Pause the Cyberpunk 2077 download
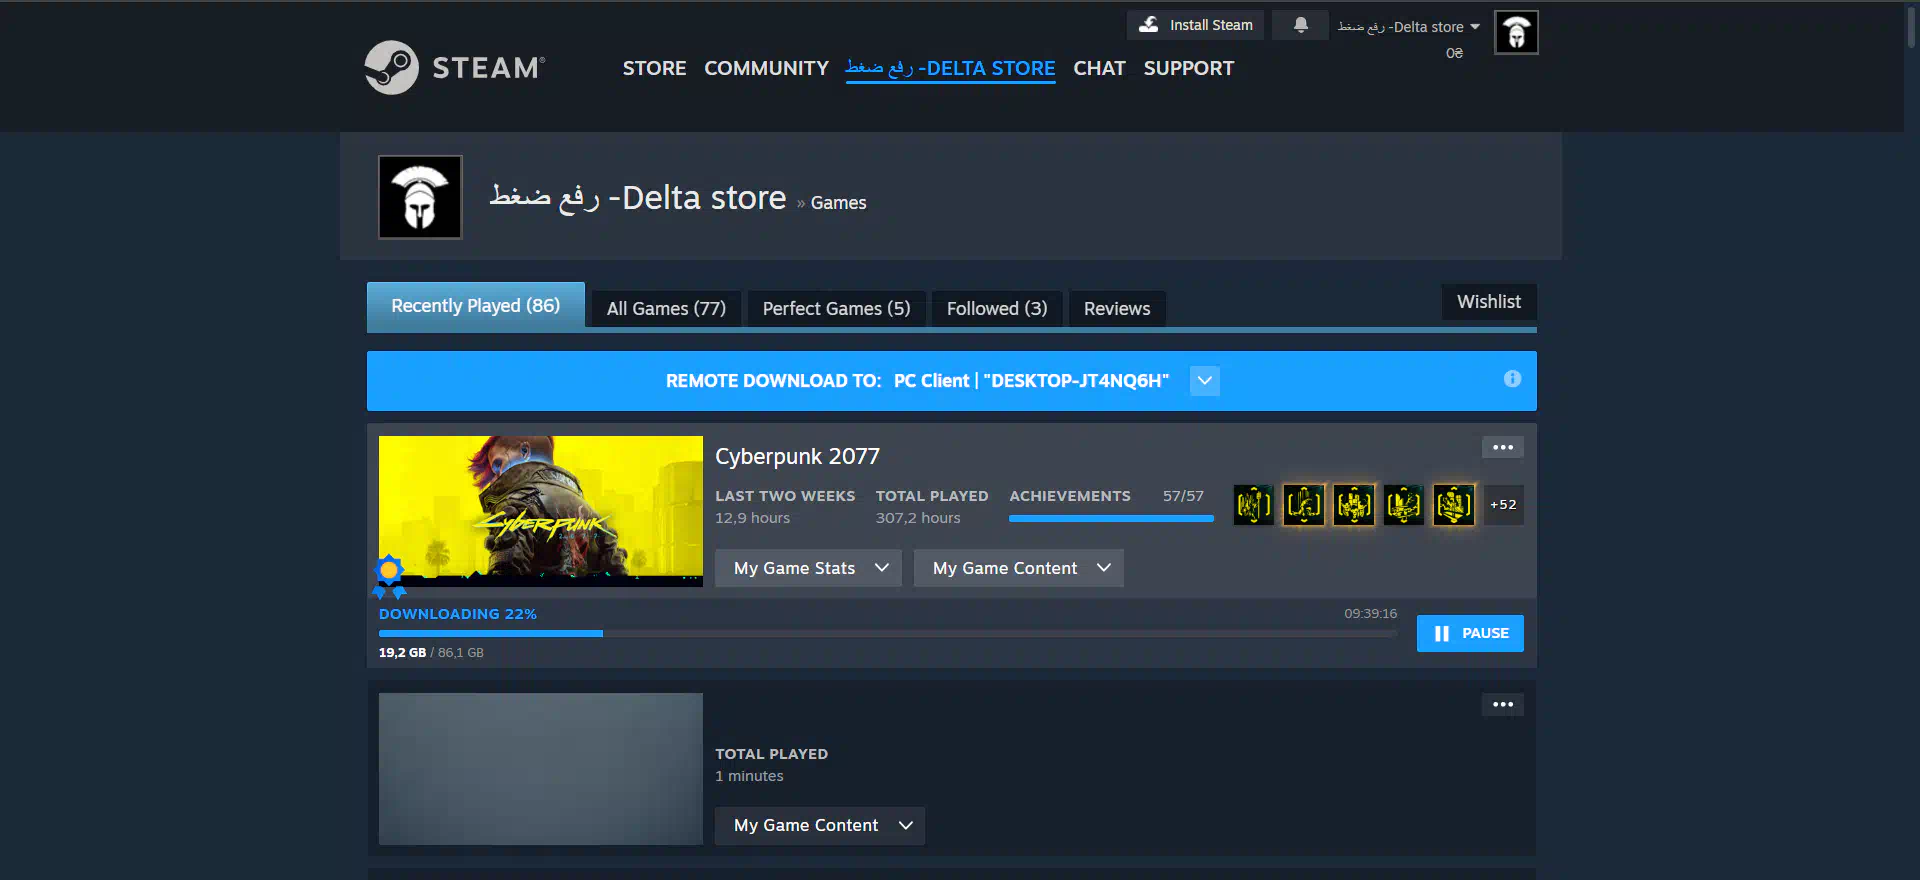Image resolution: width=1920 pixels, height=880 pixels. 1470,633
